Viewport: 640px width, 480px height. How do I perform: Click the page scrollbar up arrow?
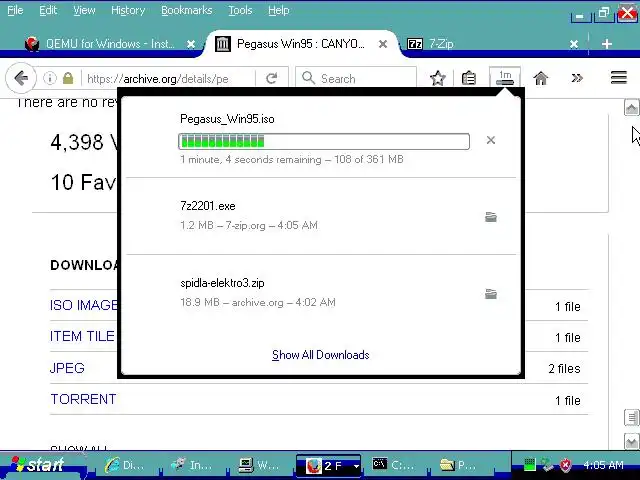coord(631,108)
